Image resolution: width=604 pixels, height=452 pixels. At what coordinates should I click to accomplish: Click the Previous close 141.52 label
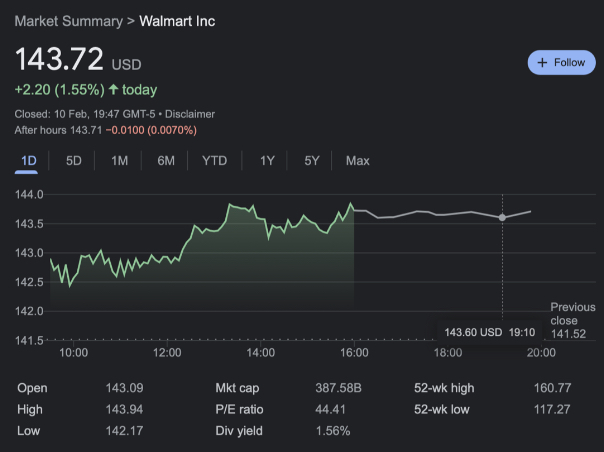pos(572,321)
